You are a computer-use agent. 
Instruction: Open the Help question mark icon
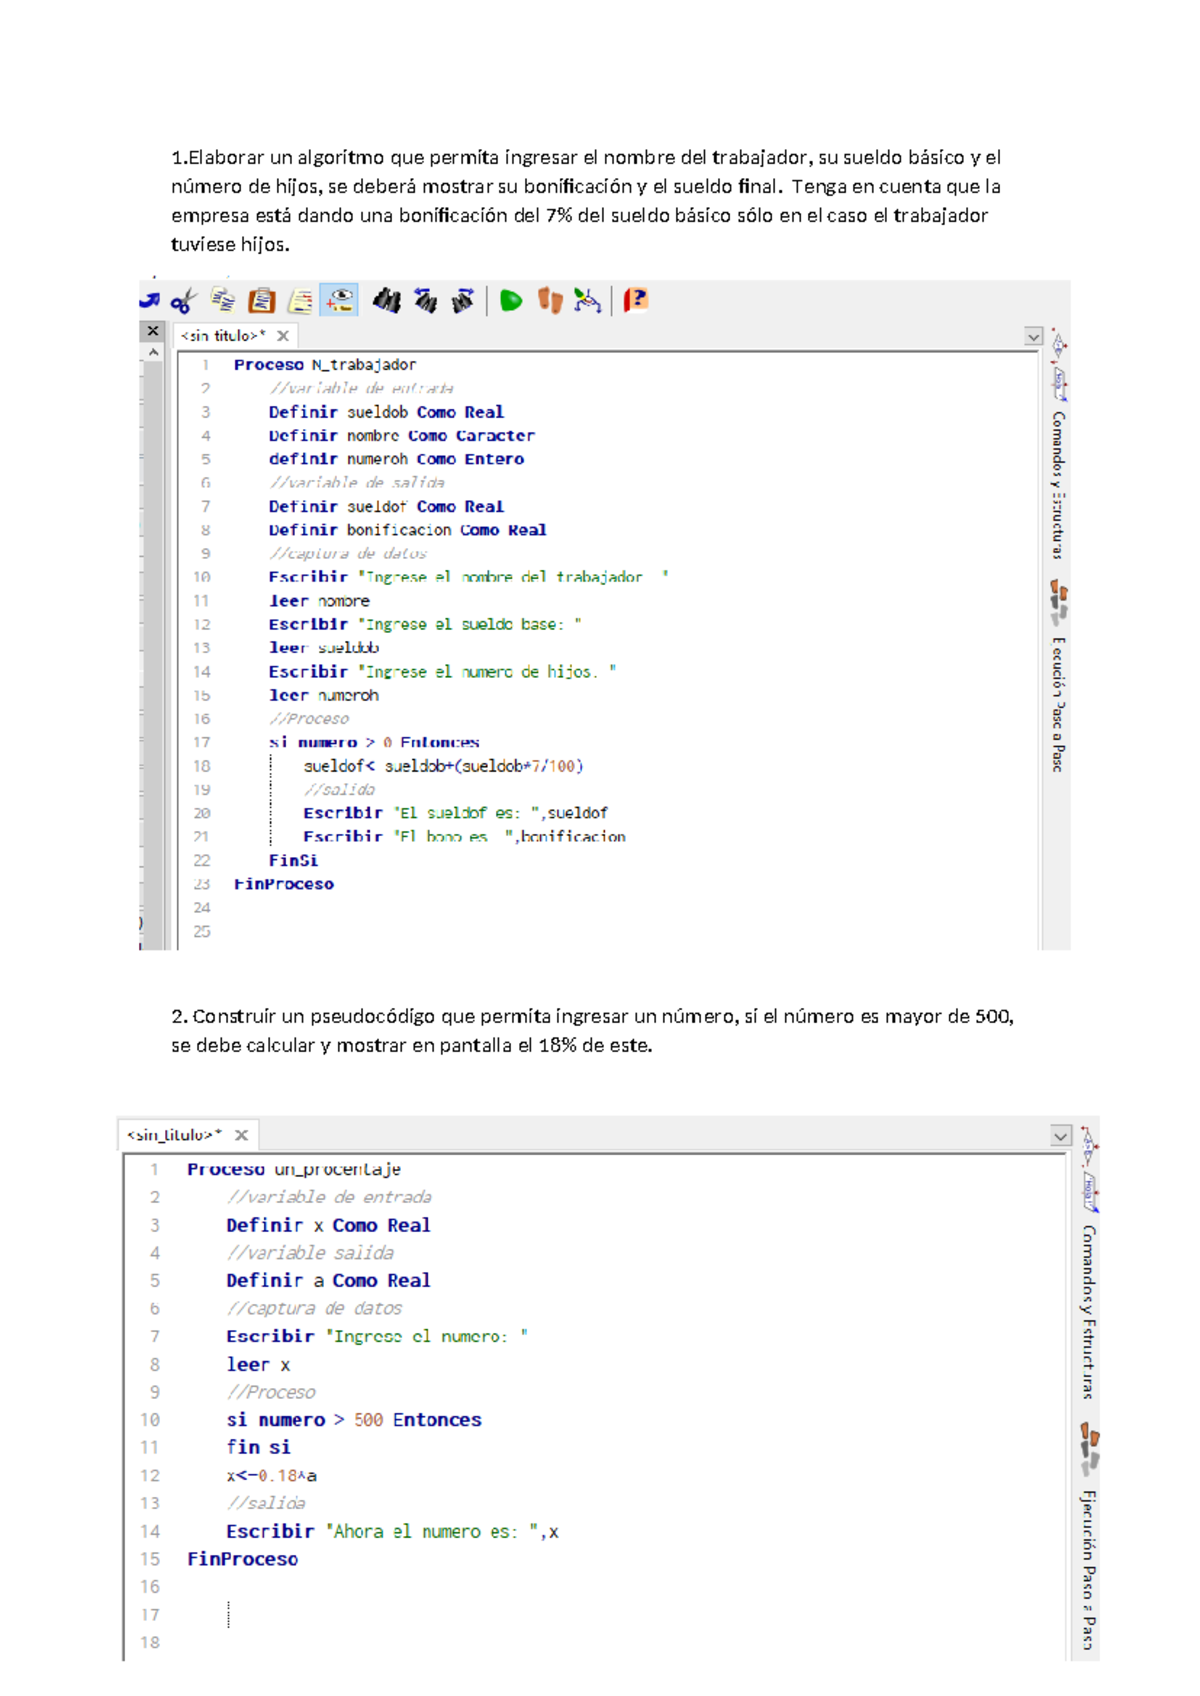click(x=635, y=300)
